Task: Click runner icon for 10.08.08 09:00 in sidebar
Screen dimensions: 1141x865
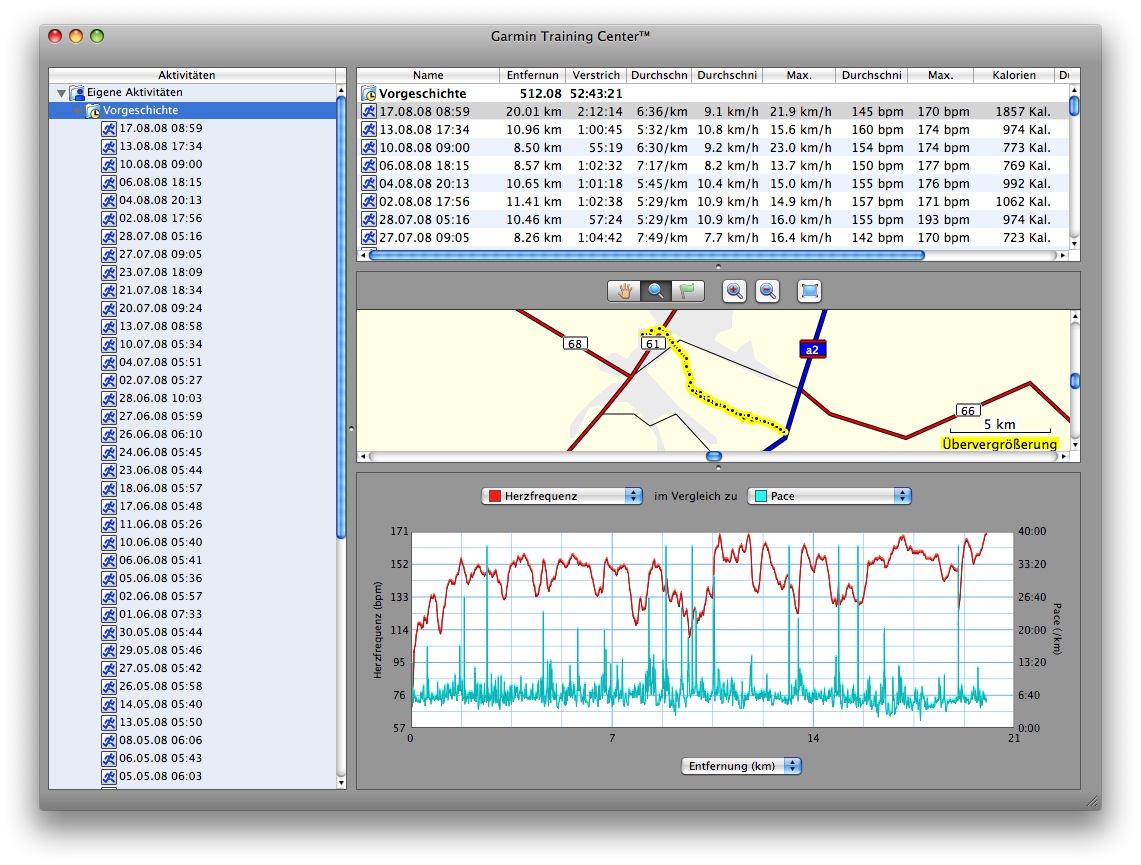Action: [x=108, y=164]
